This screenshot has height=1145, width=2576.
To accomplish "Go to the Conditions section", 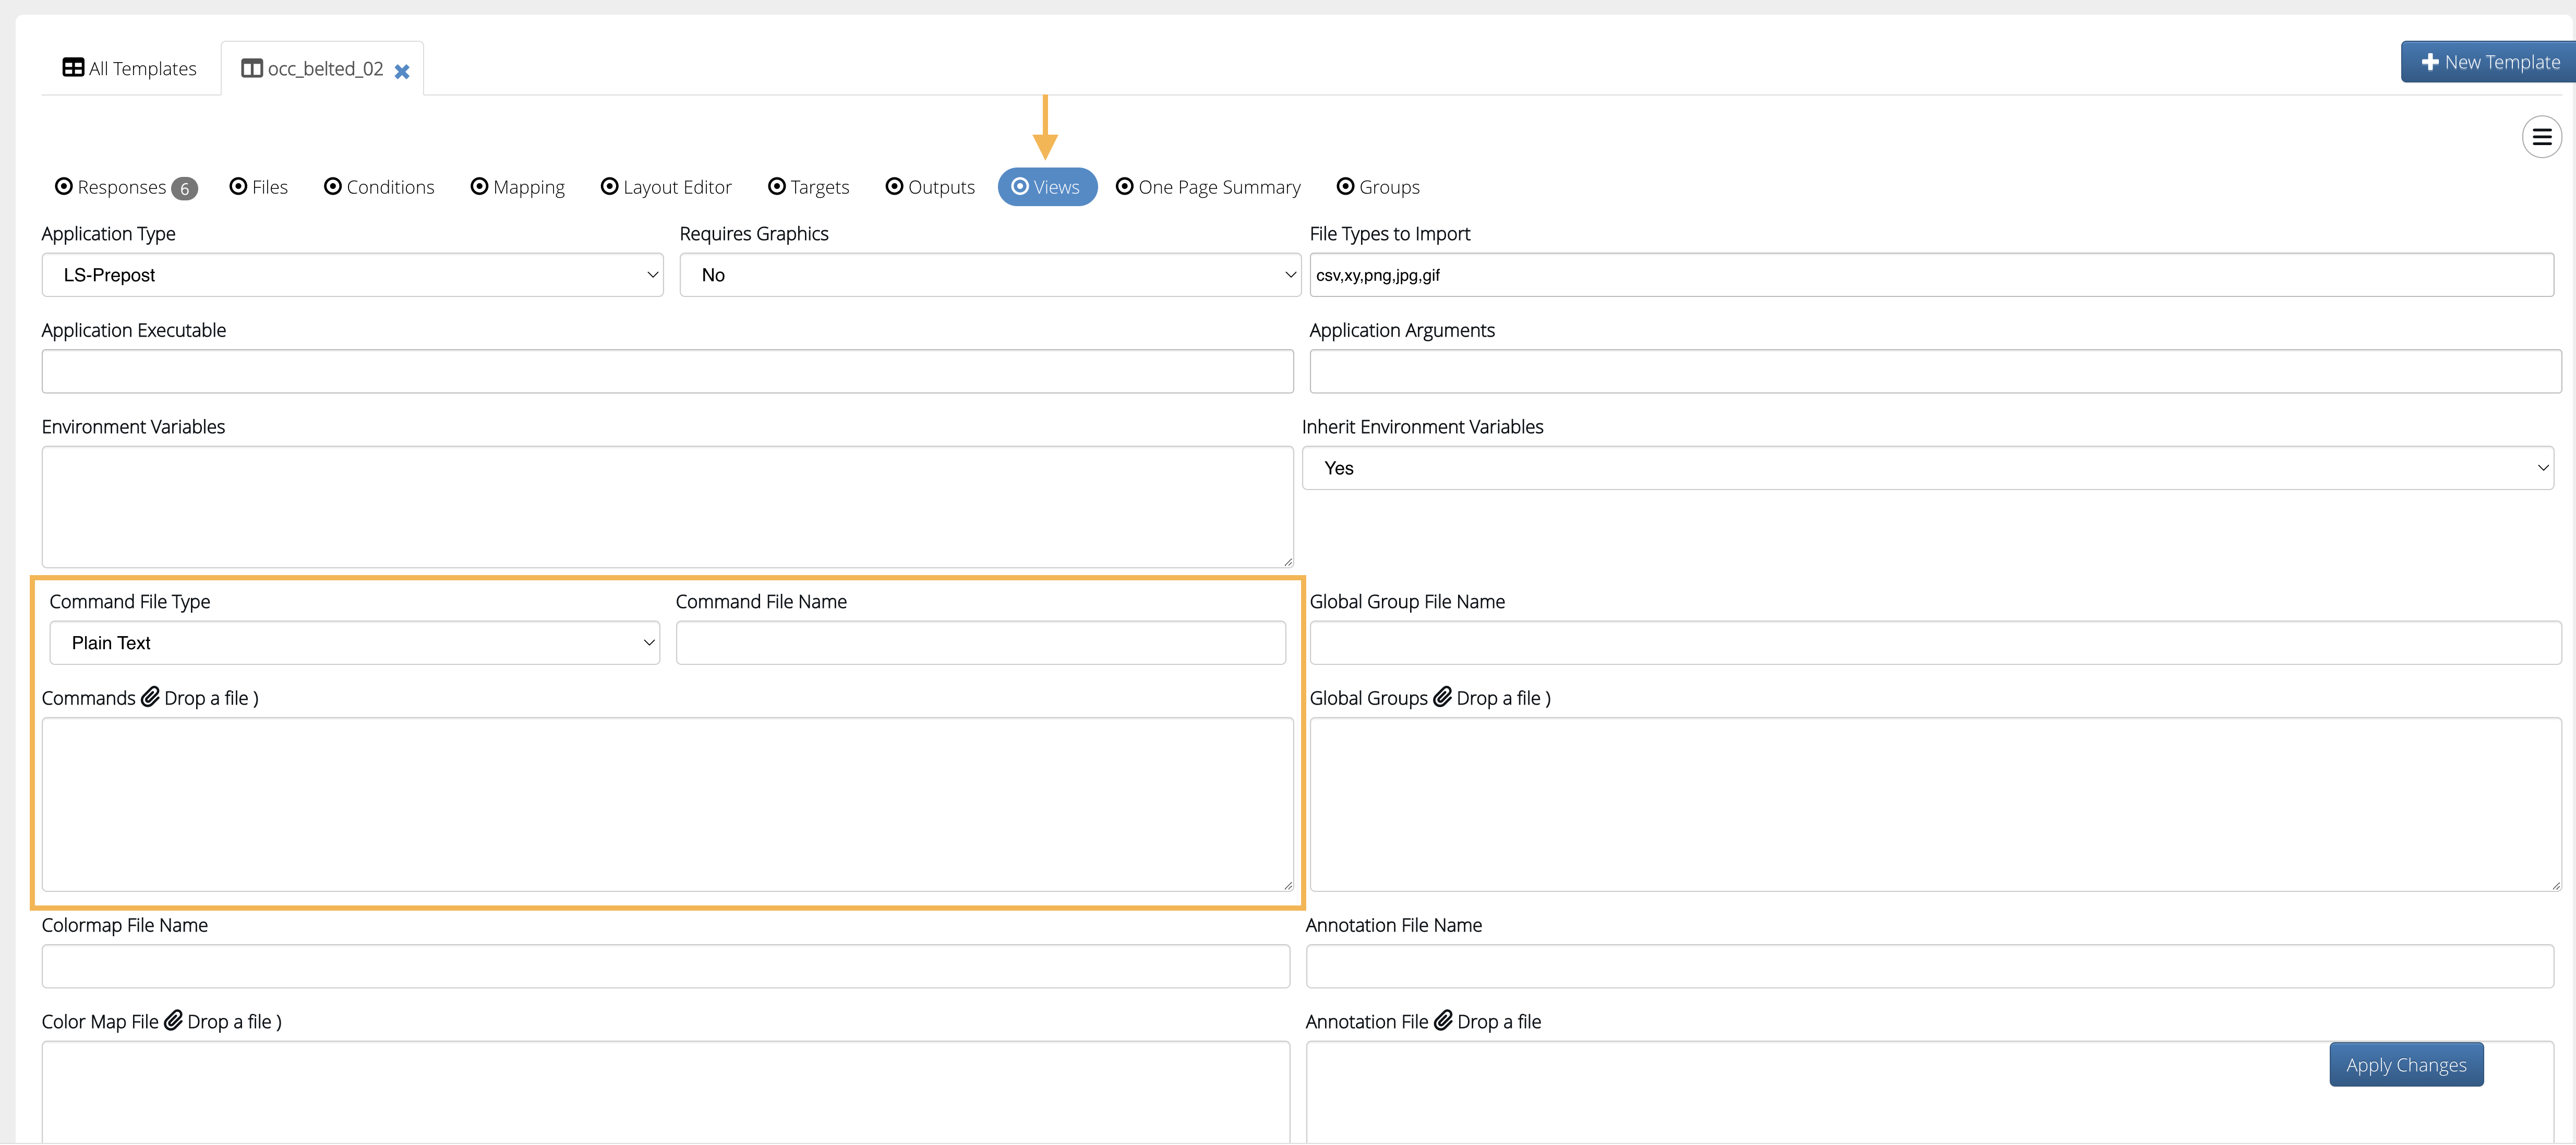I will point(379,187).
